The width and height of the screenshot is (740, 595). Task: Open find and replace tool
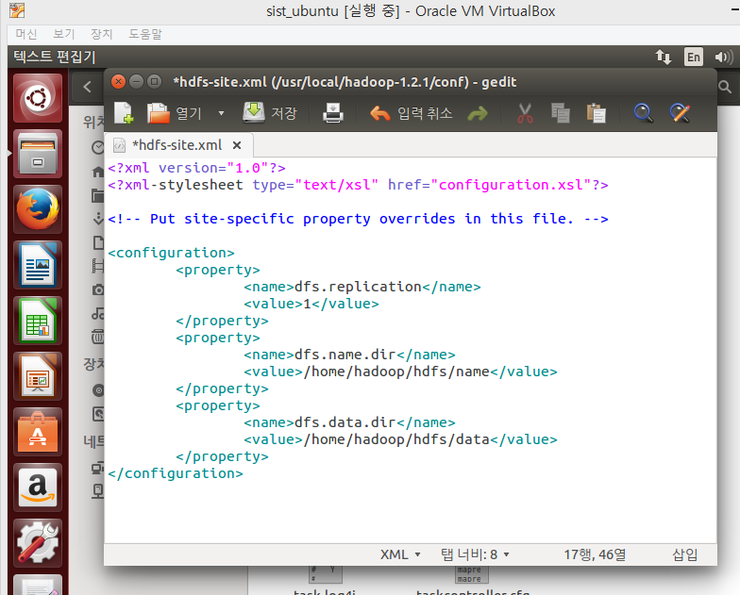[680, 113]
